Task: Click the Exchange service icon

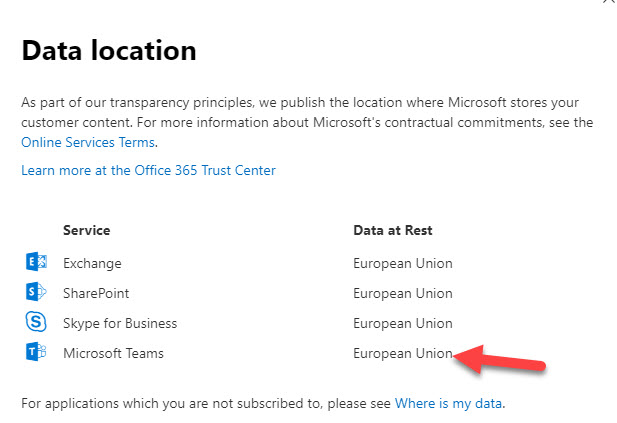Action: pyautogui.click(x=36, y=262)
